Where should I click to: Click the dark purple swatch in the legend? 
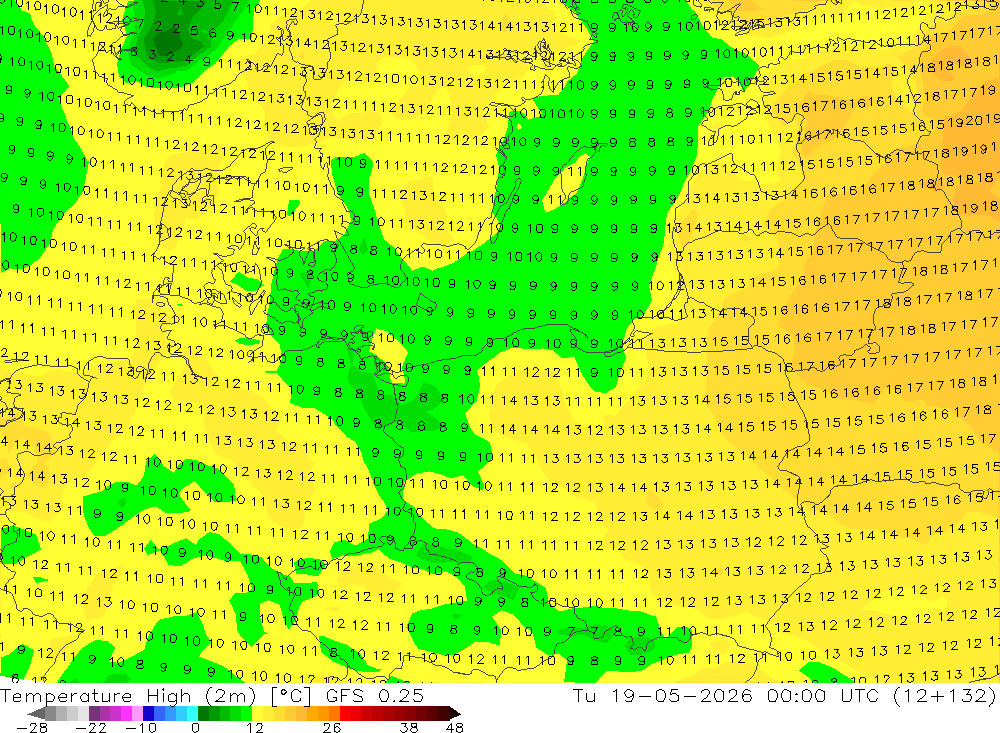tap(94, 713)
